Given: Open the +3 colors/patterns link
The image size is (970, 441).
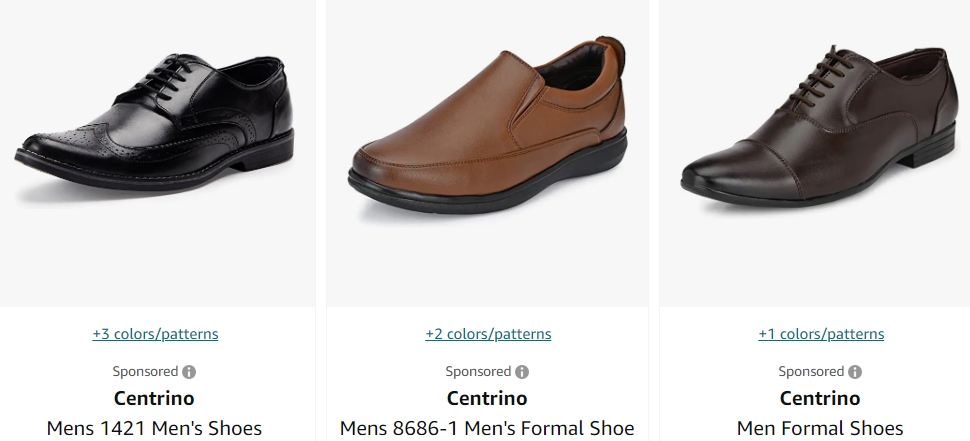Looking at the screenshot, I should [155, 334].
